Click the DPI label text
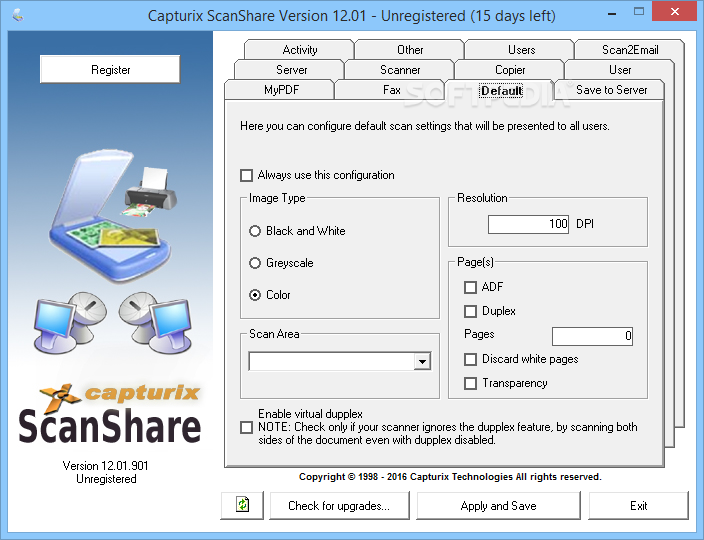Viewport: 704px width, 540px height. 585,224
